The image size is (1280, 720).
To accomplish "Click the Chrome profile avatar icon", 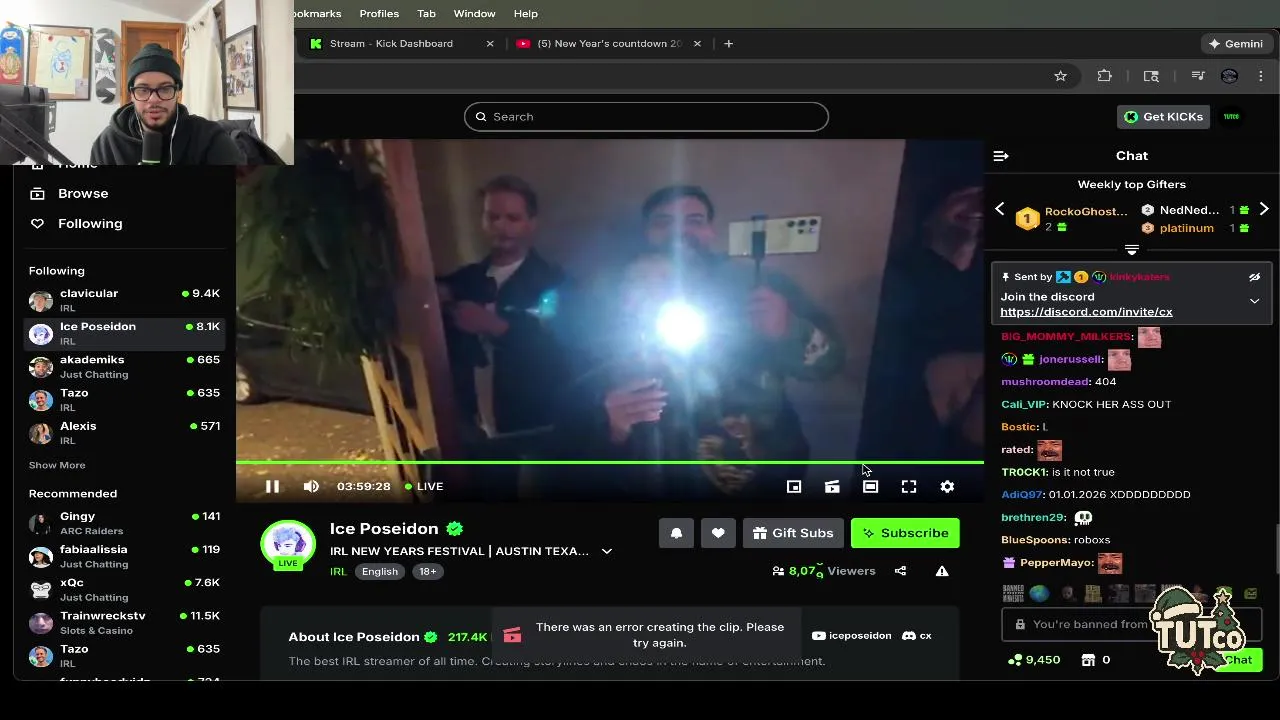I will click(1230, 76).
